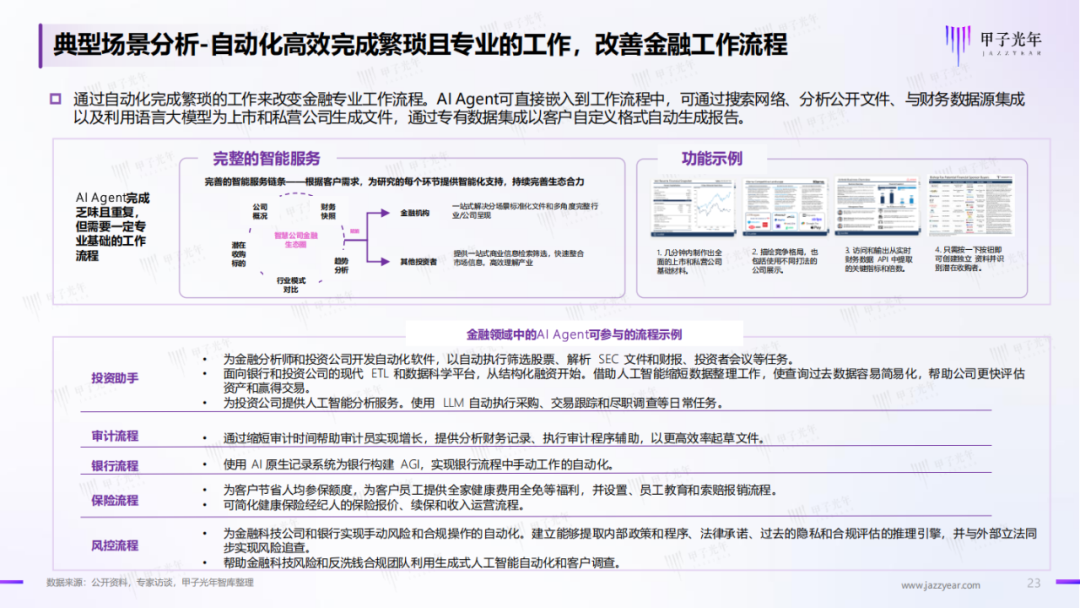1080x608 pixels.
Task: Click the 金融领域中的AI Agent可参与的流程示例 heading
Action: (574, 335)
